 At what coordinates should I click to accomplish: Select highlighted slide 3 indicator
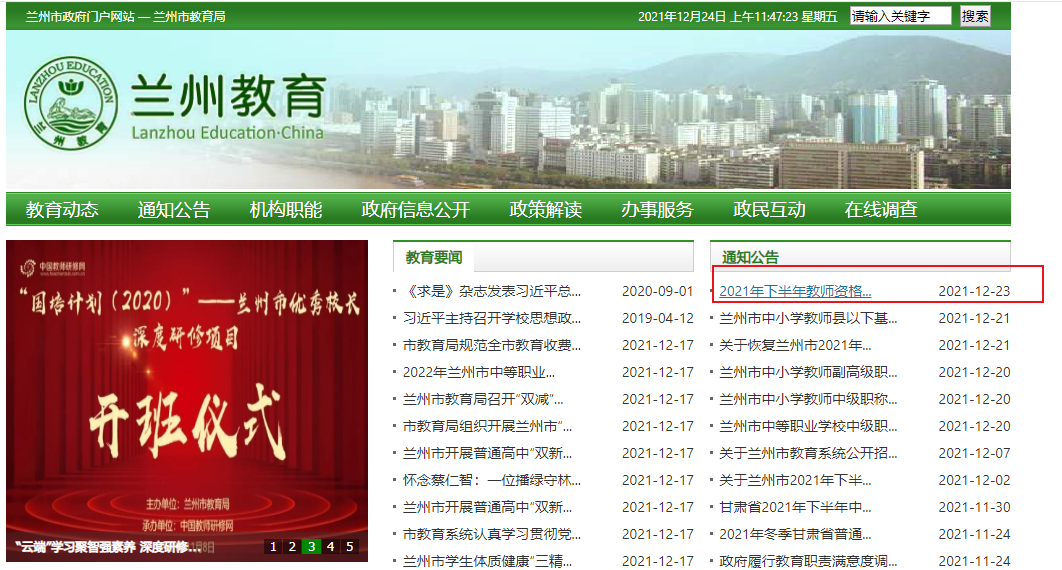click(312, 546)
